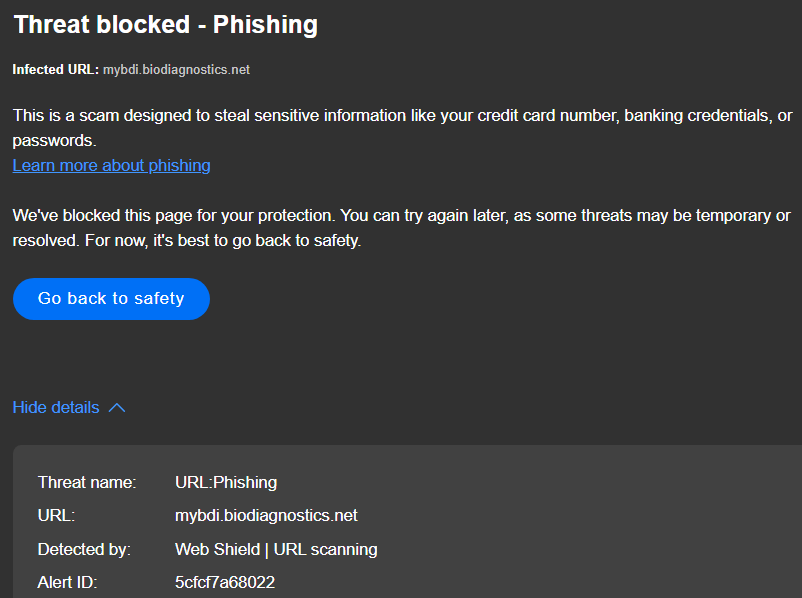Click the chevron arrow beside Hide details
802x598 pixels.
pos(117,408)
